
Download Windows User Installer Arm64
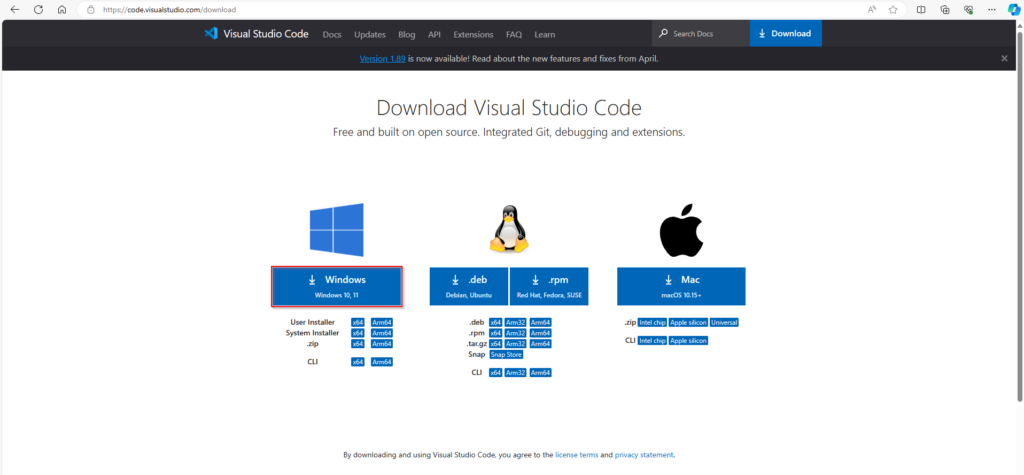click(381, 322)
